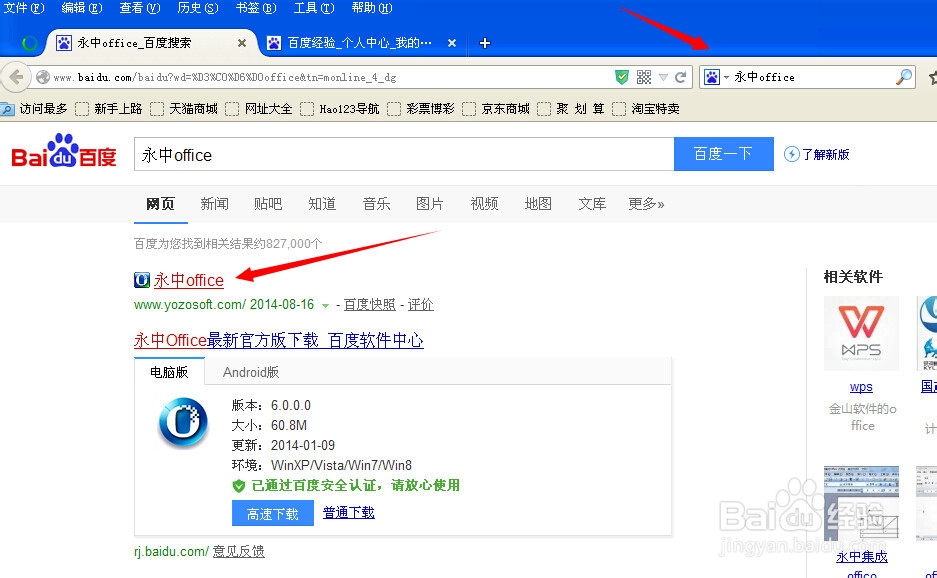Click the 永中office result favicon icon

142,280
